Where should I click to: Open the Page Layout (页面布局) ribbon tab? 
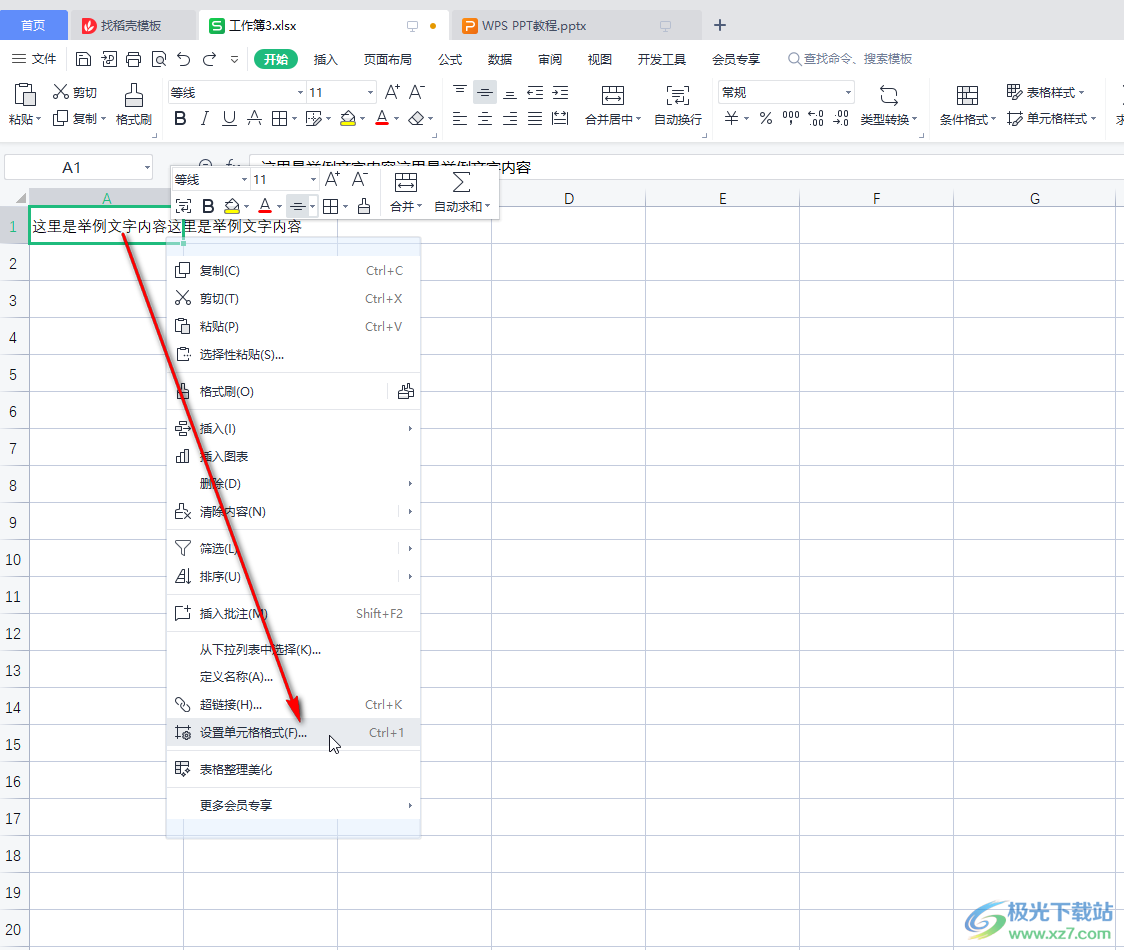(388, 60)
